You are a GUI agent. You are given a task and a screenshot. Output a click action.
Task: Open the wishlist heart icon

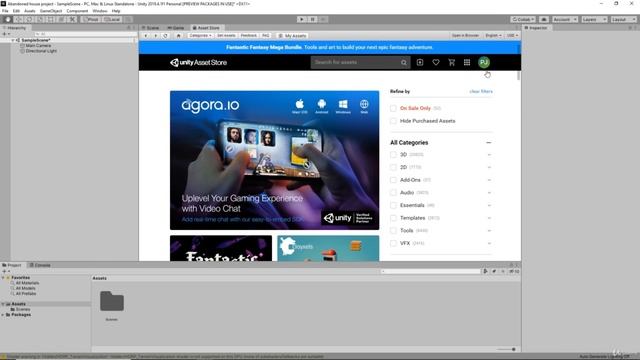[436, 62]
